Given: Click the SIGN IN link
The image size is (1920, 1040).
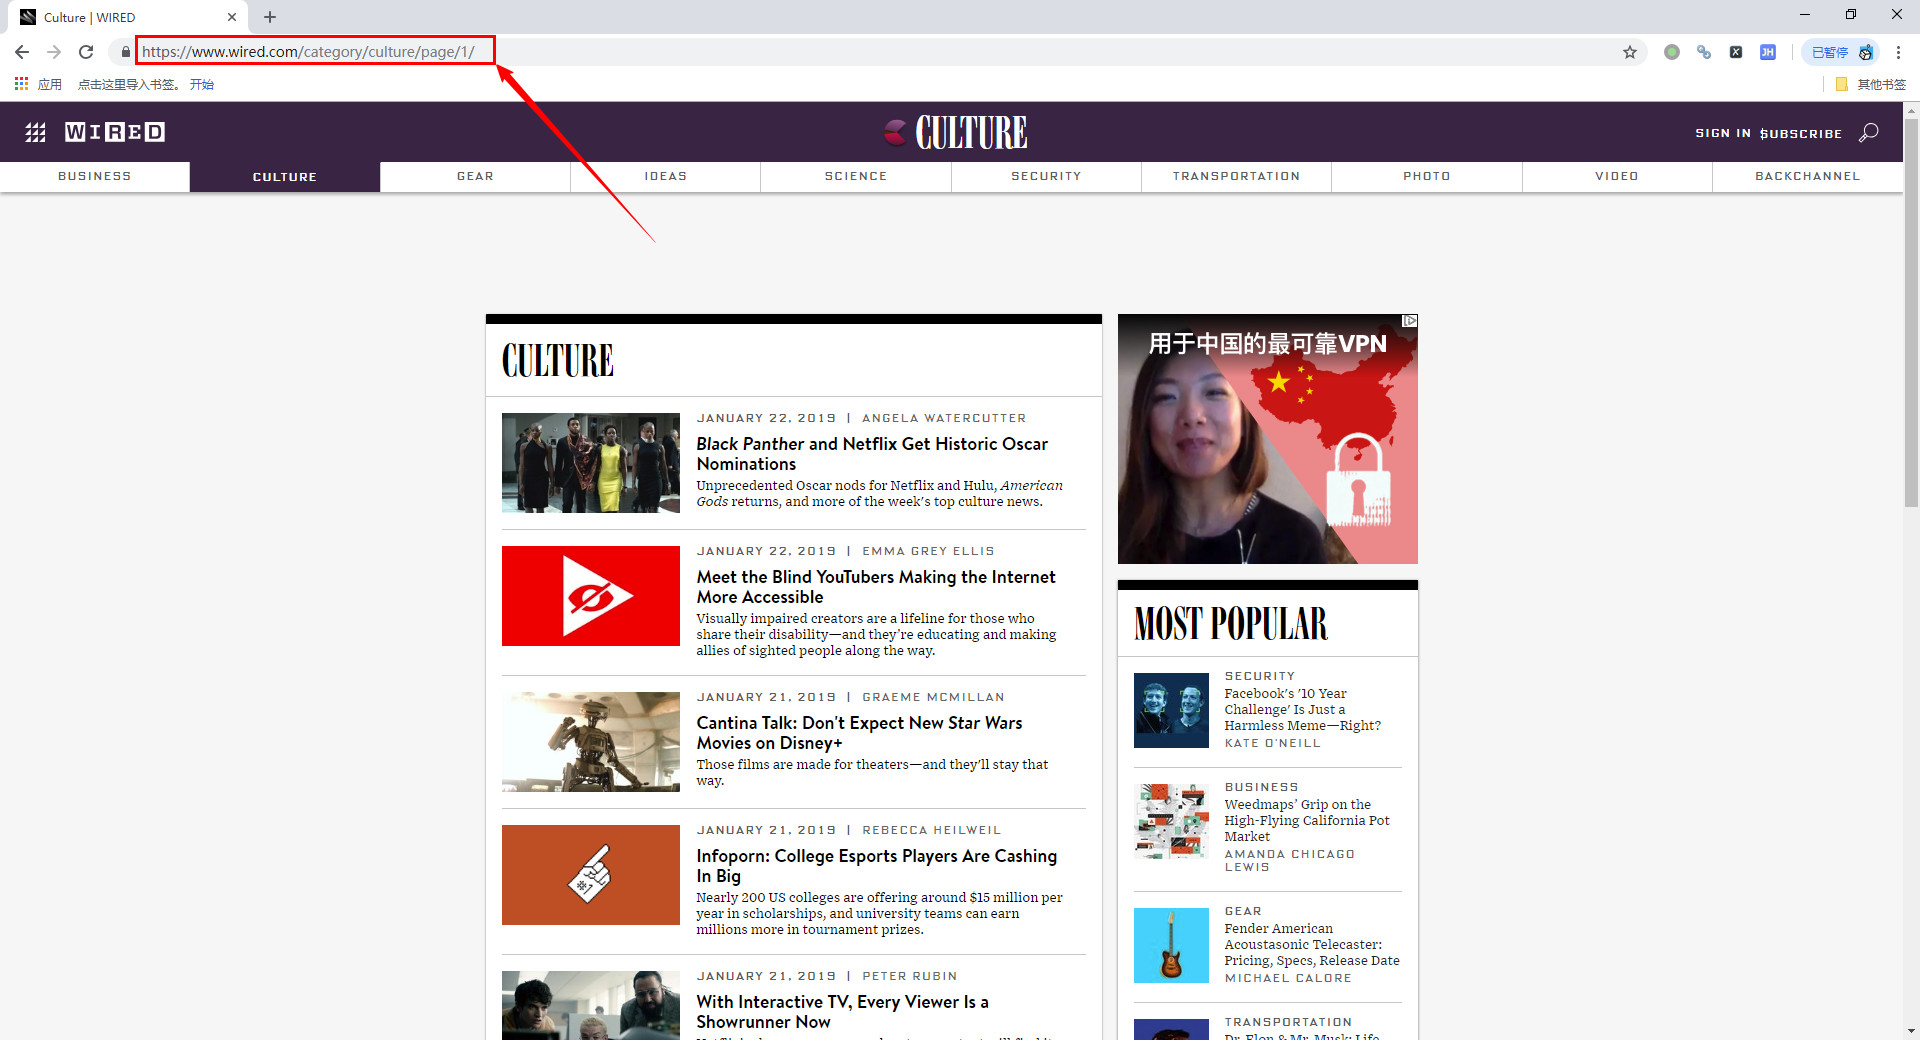Looking at the screenshot, I should [x=1723, y=133].
